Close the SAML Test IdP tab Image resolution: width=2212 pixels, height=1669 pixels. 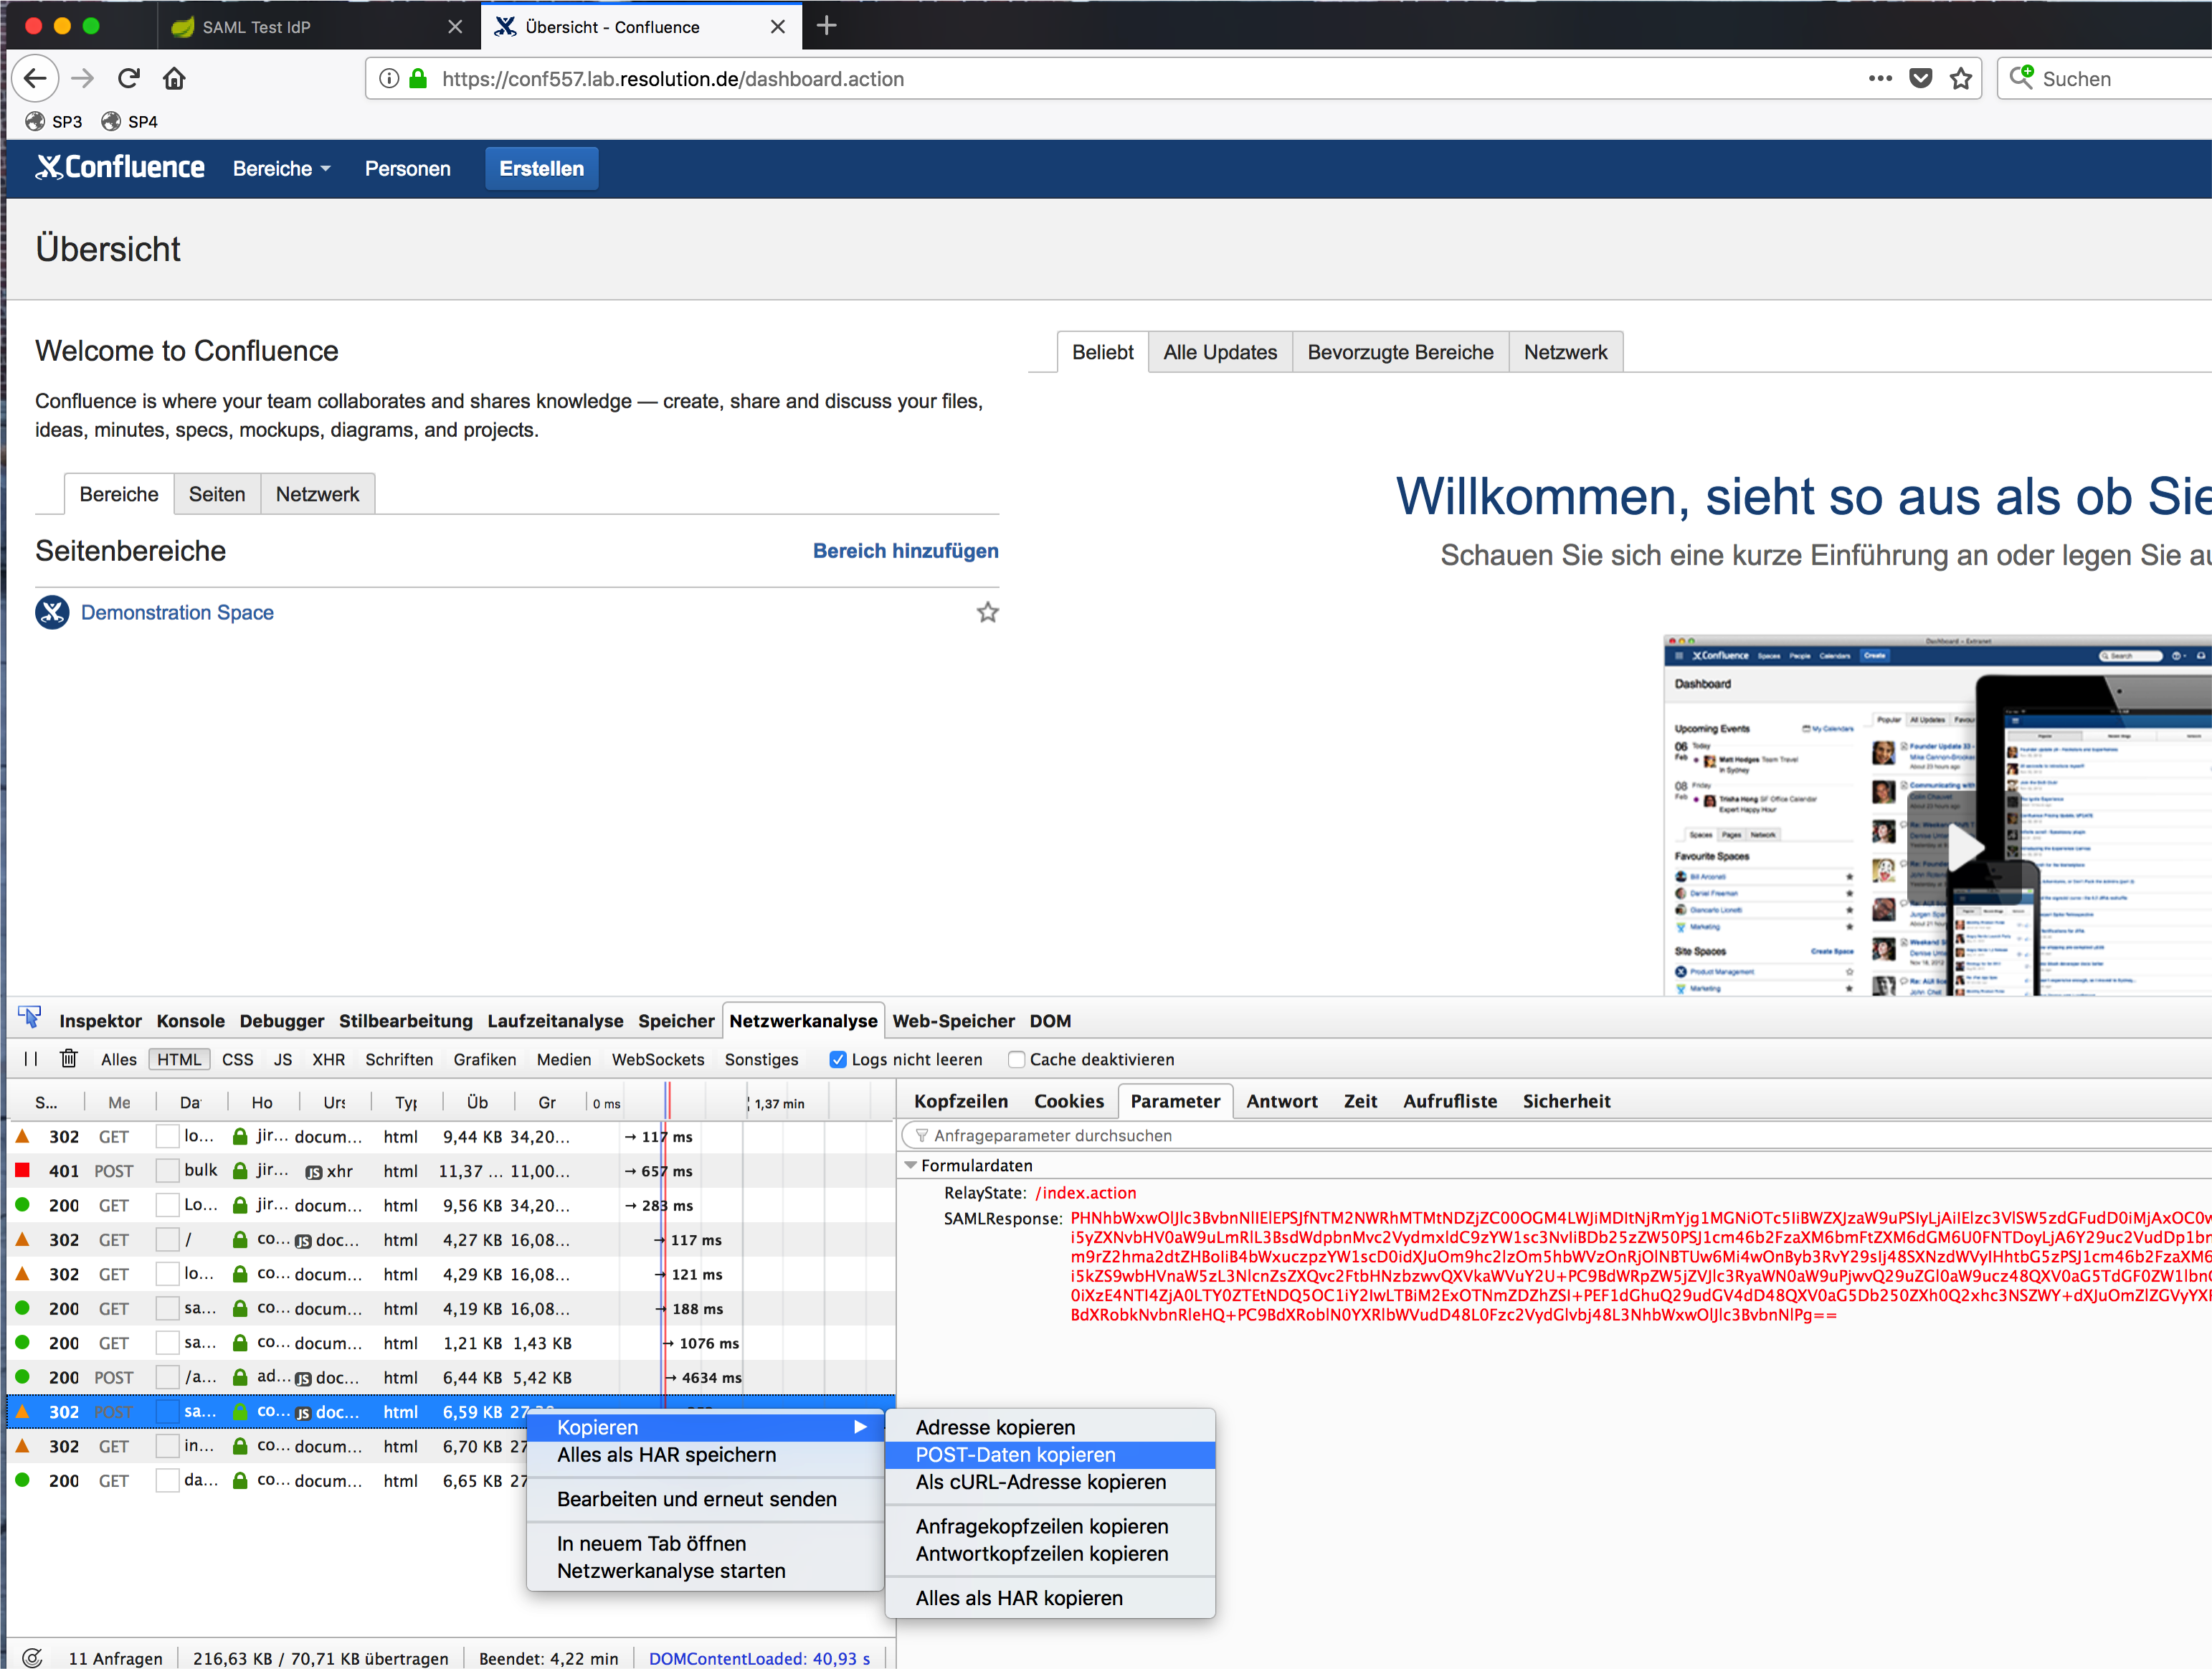click(x=455, y=27)
